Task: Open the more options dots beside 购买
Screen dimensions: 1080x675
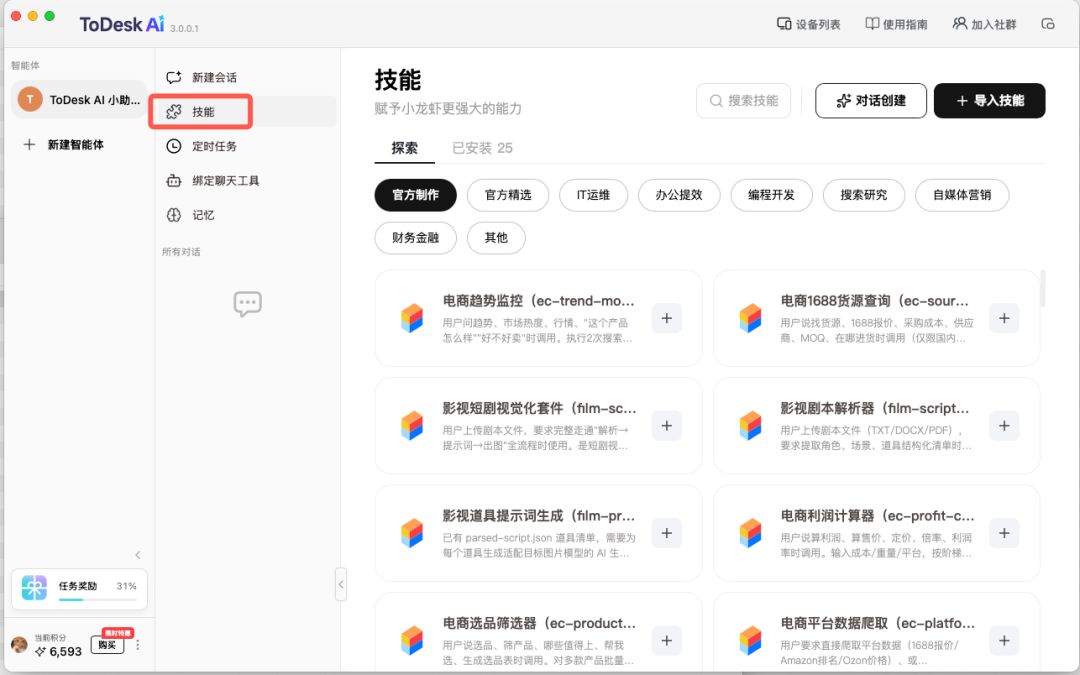Action: tap(138, 645)
